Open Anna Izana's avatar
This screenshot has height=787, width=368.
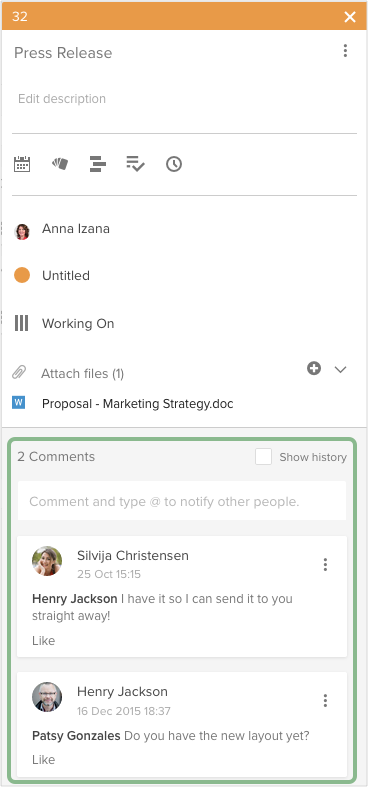coord(22,231)
